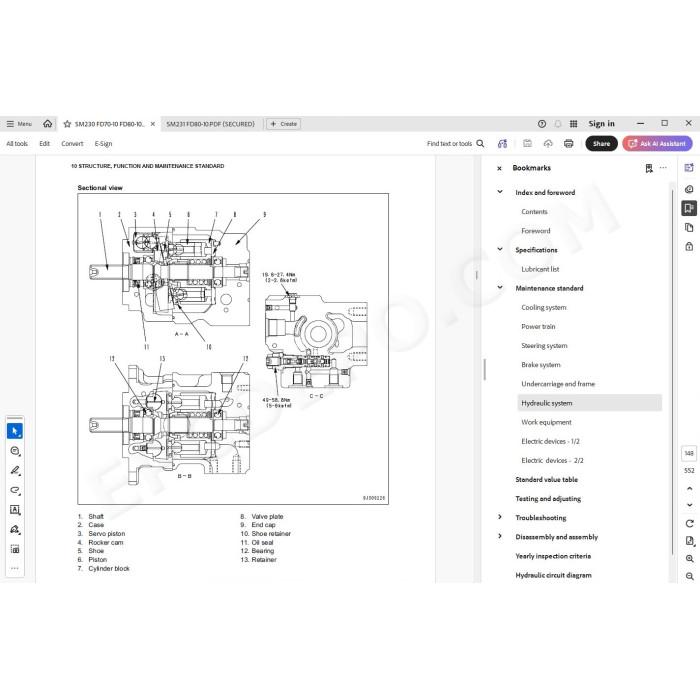Screen dimensions: 700x700
Task: Add a new bookmark icon
Action: click(649, 168)
